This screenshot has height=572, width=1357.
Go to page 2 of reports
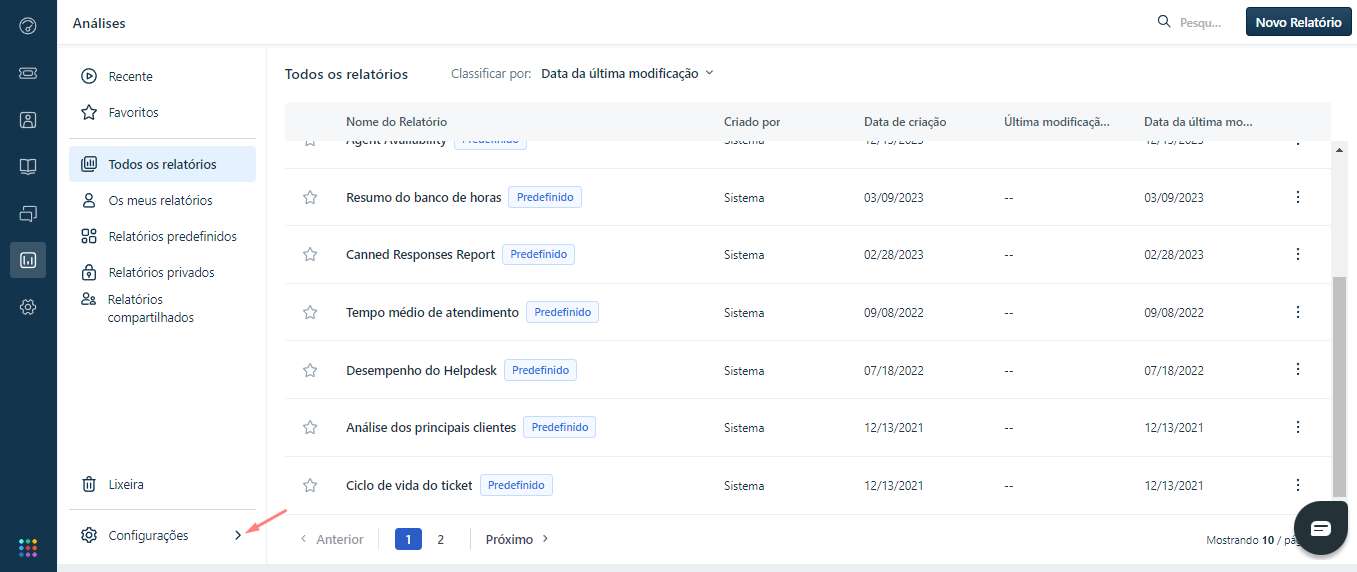440,539
